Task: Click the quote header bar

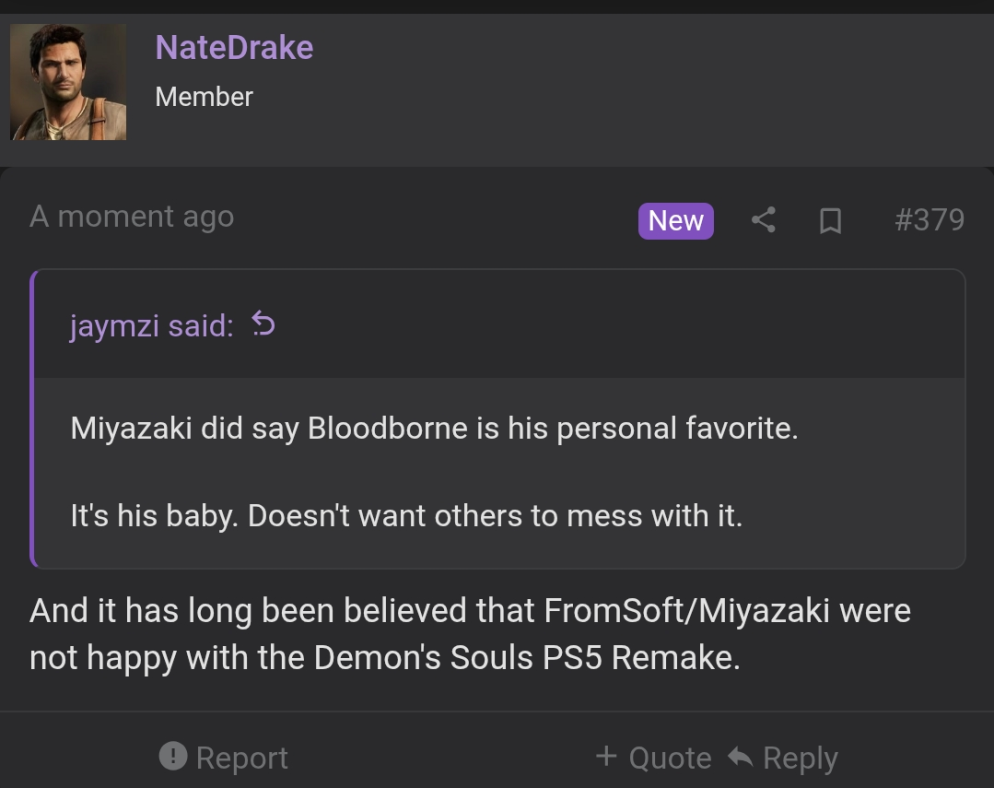Action: pos(600,325)
